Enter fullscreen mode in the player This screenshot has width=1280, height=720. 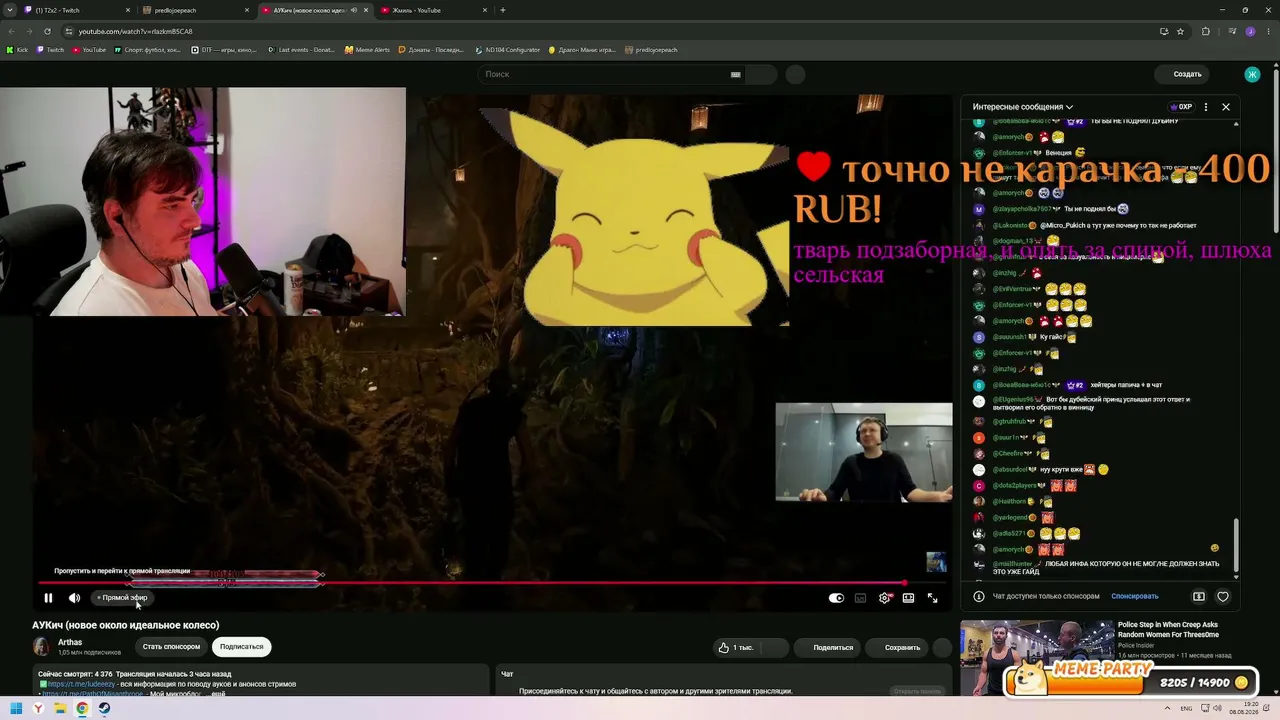click(x=932, y=598)
